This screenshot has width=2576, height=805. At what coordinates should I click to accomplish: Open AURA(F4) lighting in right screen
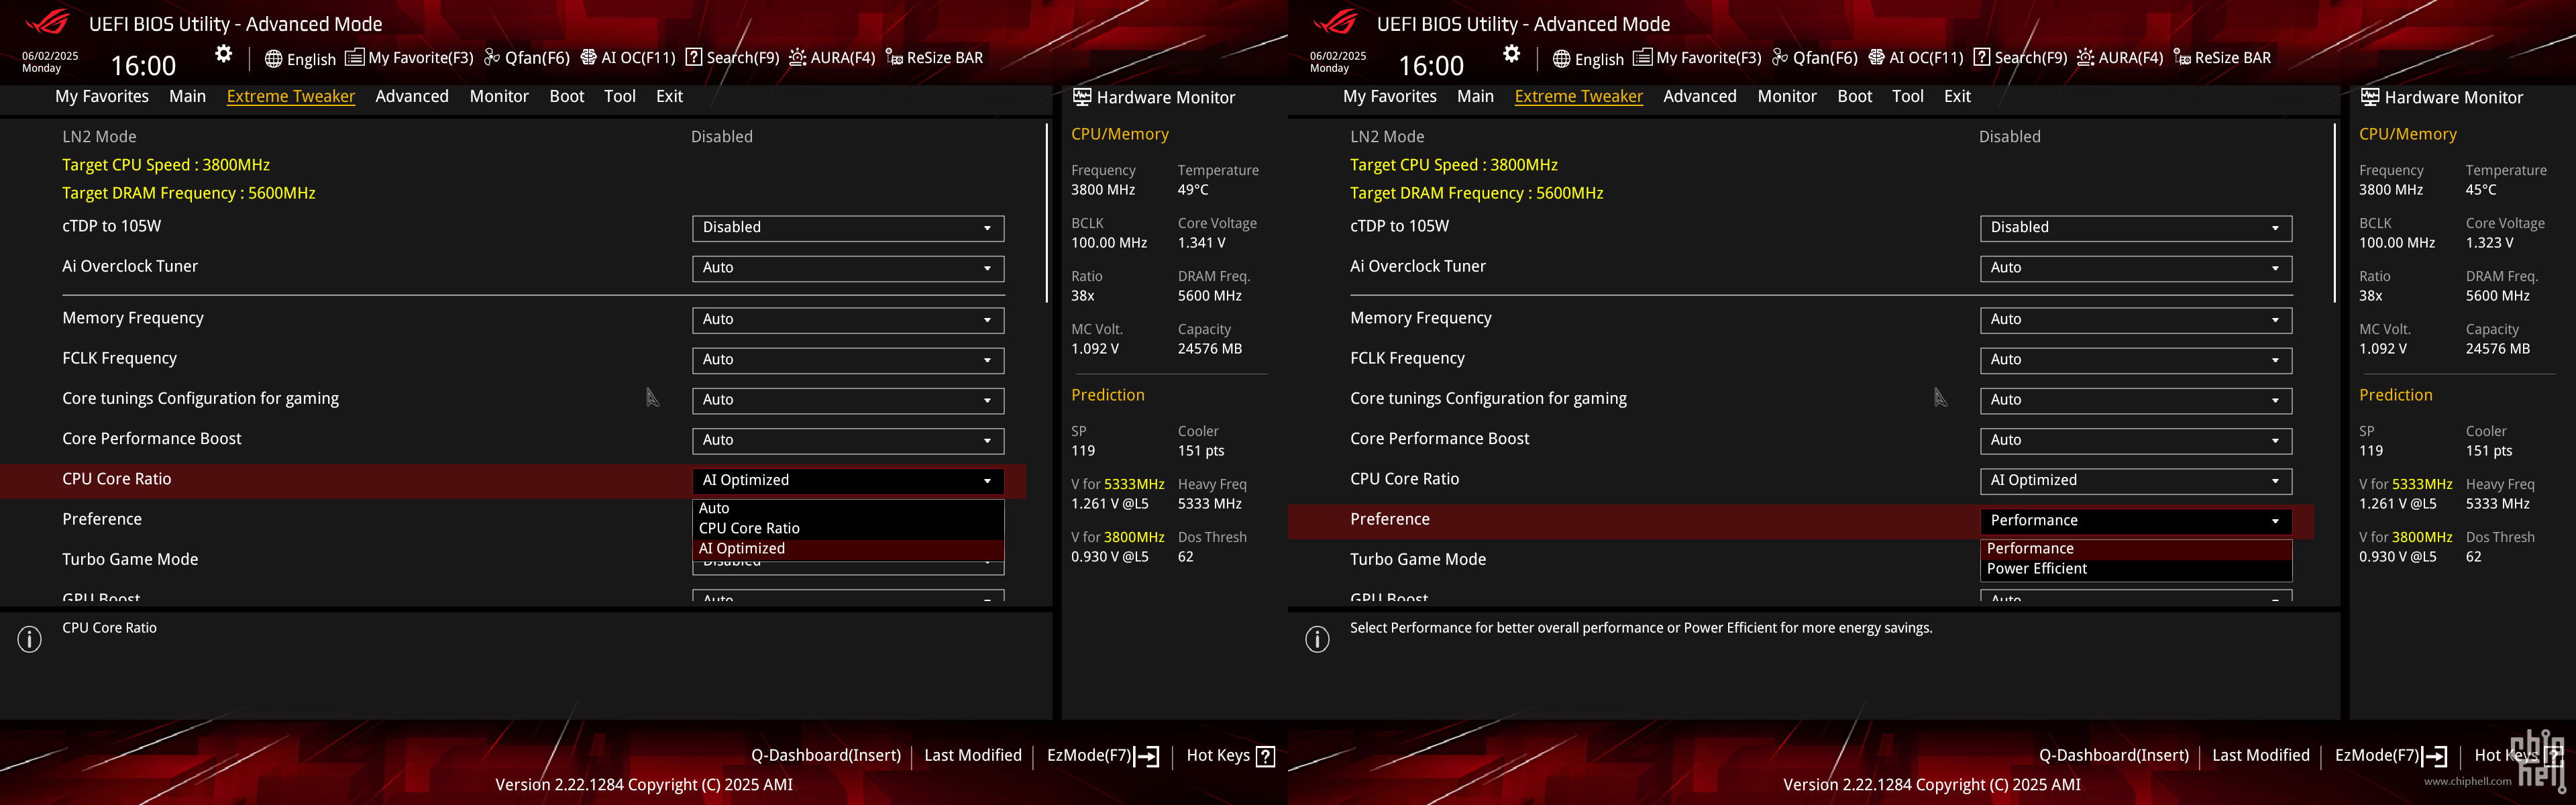[x=2120, y=58]
